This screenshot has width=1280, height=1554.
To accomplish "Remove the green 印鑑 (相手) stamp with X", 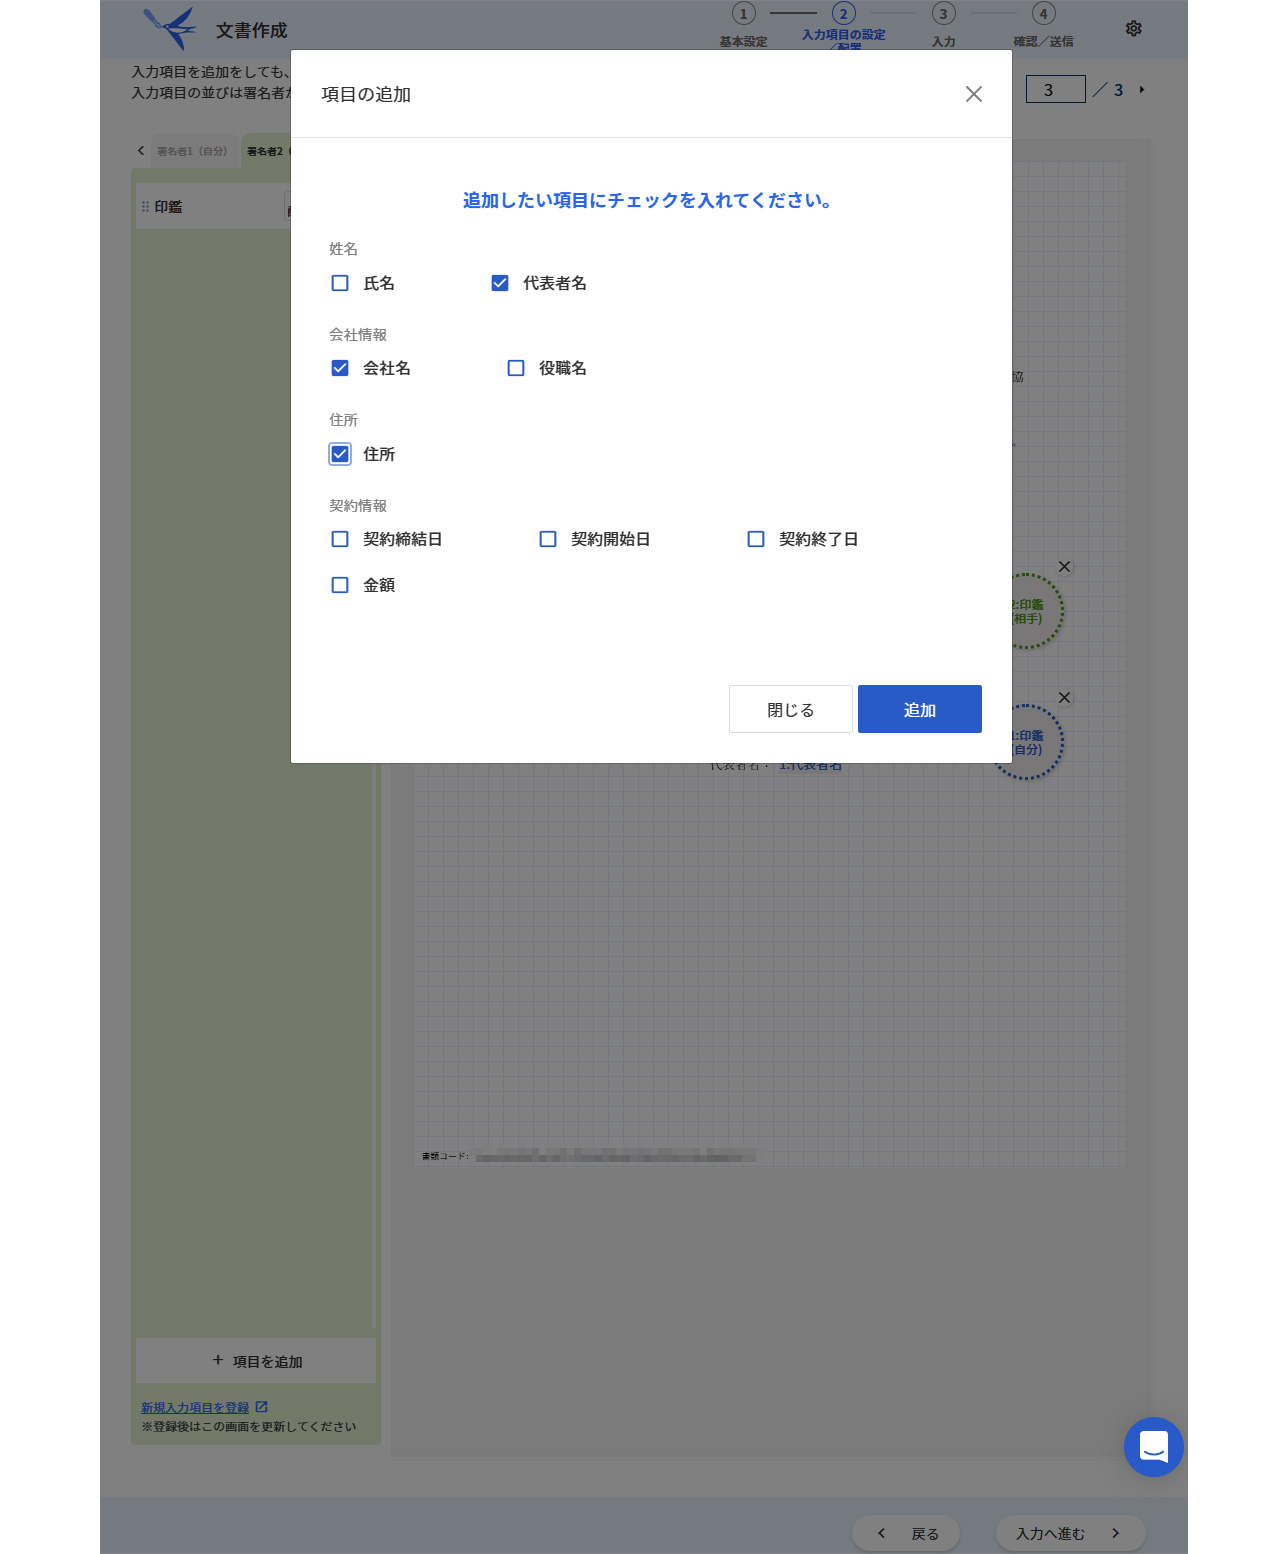I will [1065, 567].
